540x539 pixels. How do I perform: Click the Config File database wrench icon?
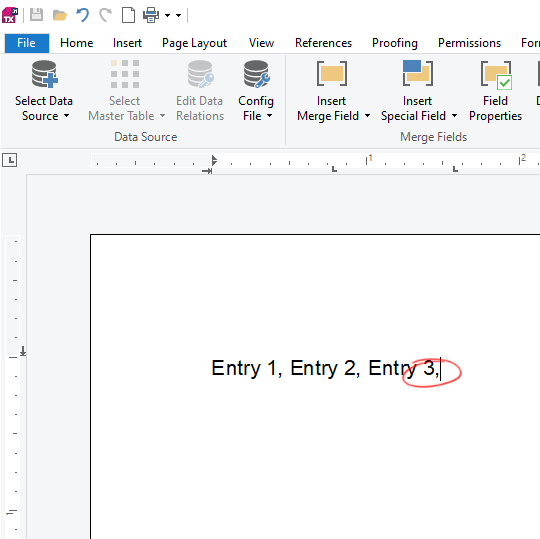click(x=257, y=74)
